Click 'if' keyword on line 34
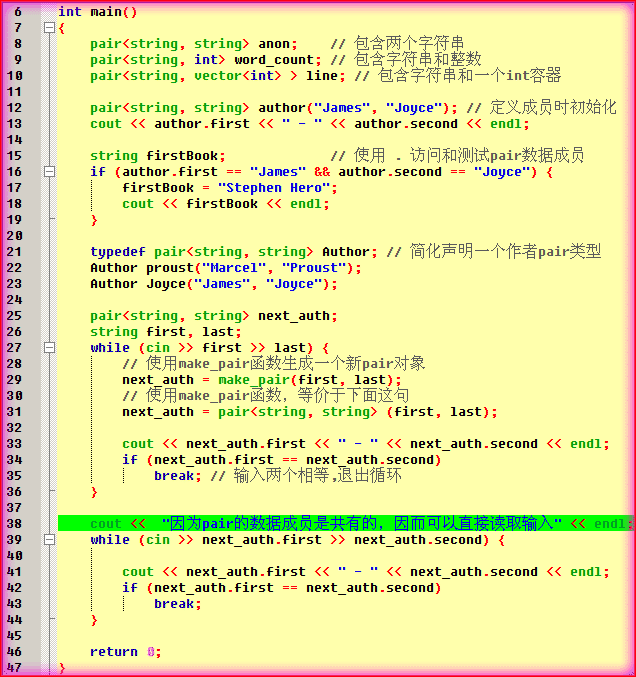This screenshot has height=677, width=636. (130, 460)
